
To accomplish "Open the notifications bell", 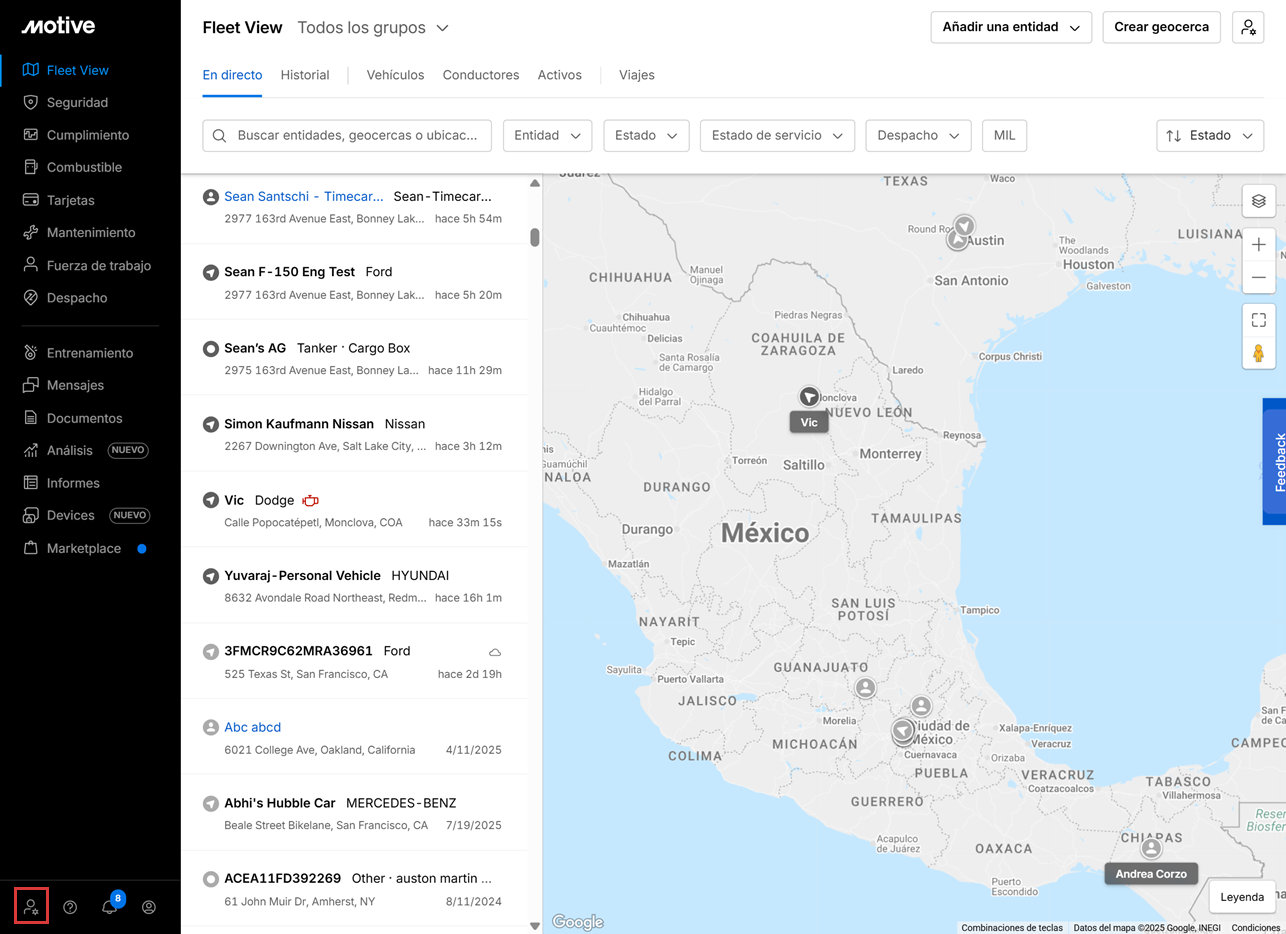I will [x=109, y=907].
